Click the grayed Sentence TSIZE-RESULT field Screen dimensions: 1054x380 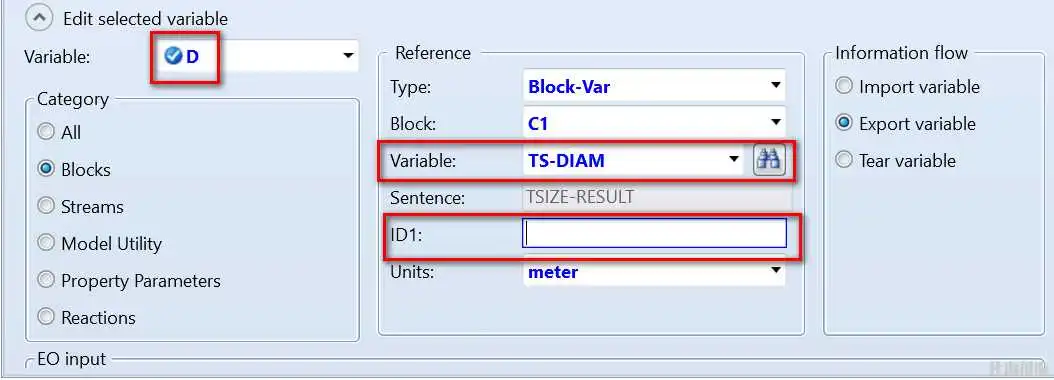(x=656, y=198)
